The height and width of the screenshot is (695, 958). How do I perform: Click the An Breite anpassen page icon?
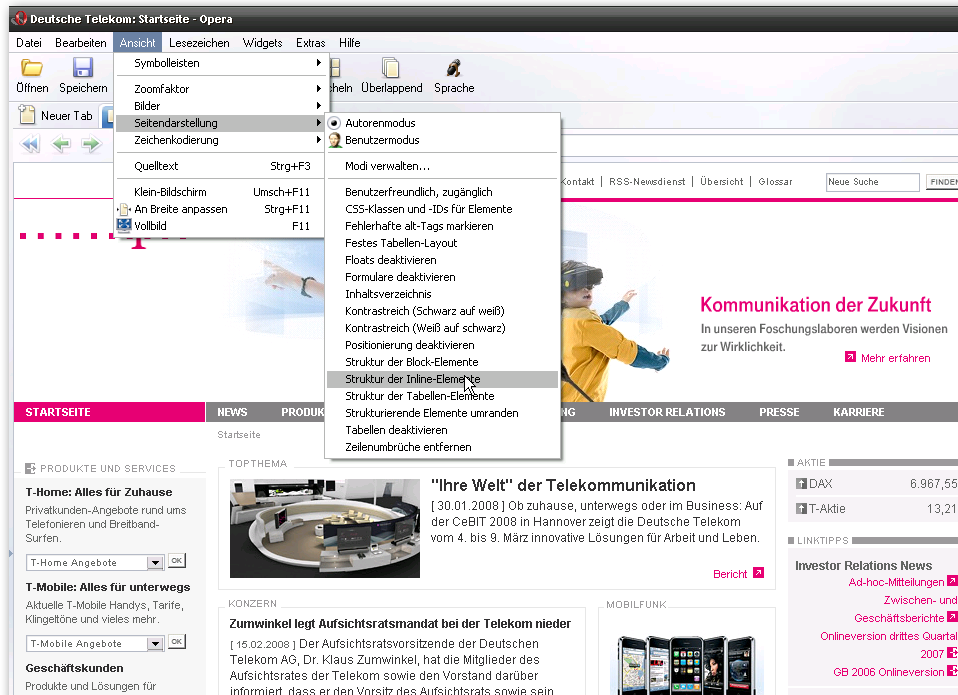click(125, 209)
